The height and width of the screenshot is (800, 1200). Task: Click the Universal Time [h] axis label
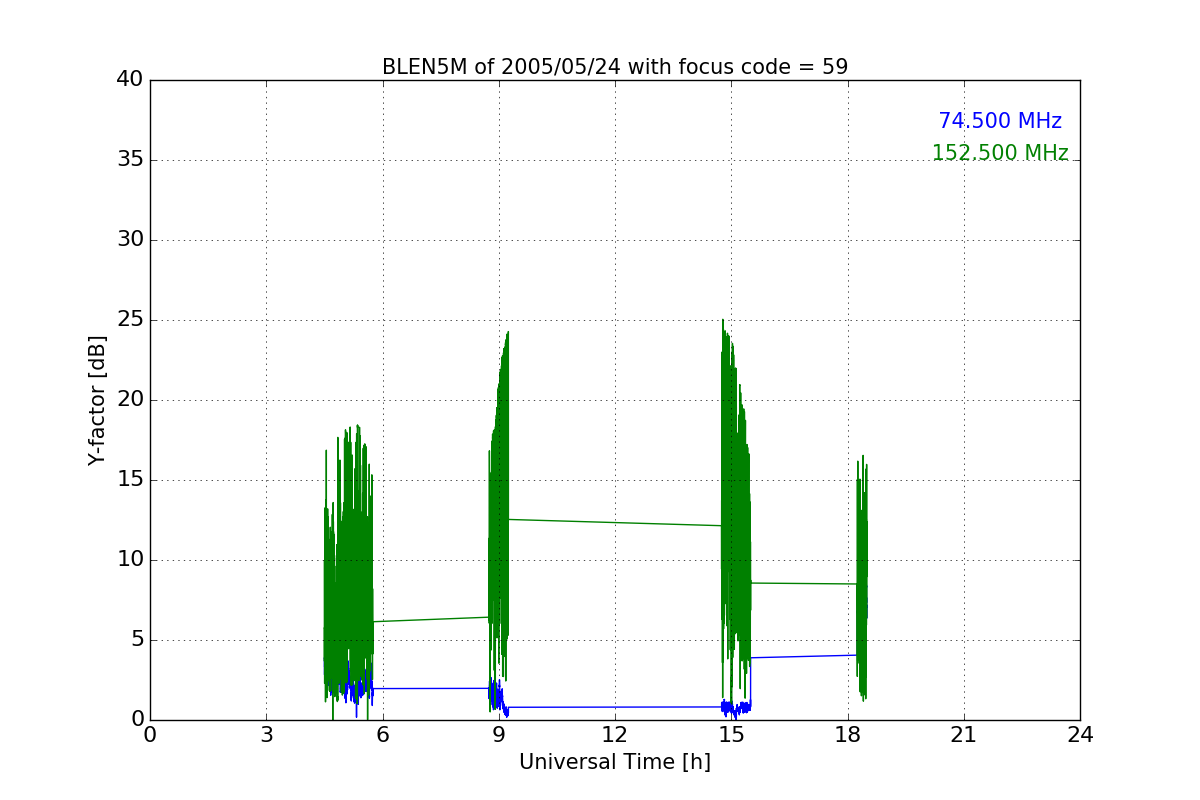coord(615,762)
